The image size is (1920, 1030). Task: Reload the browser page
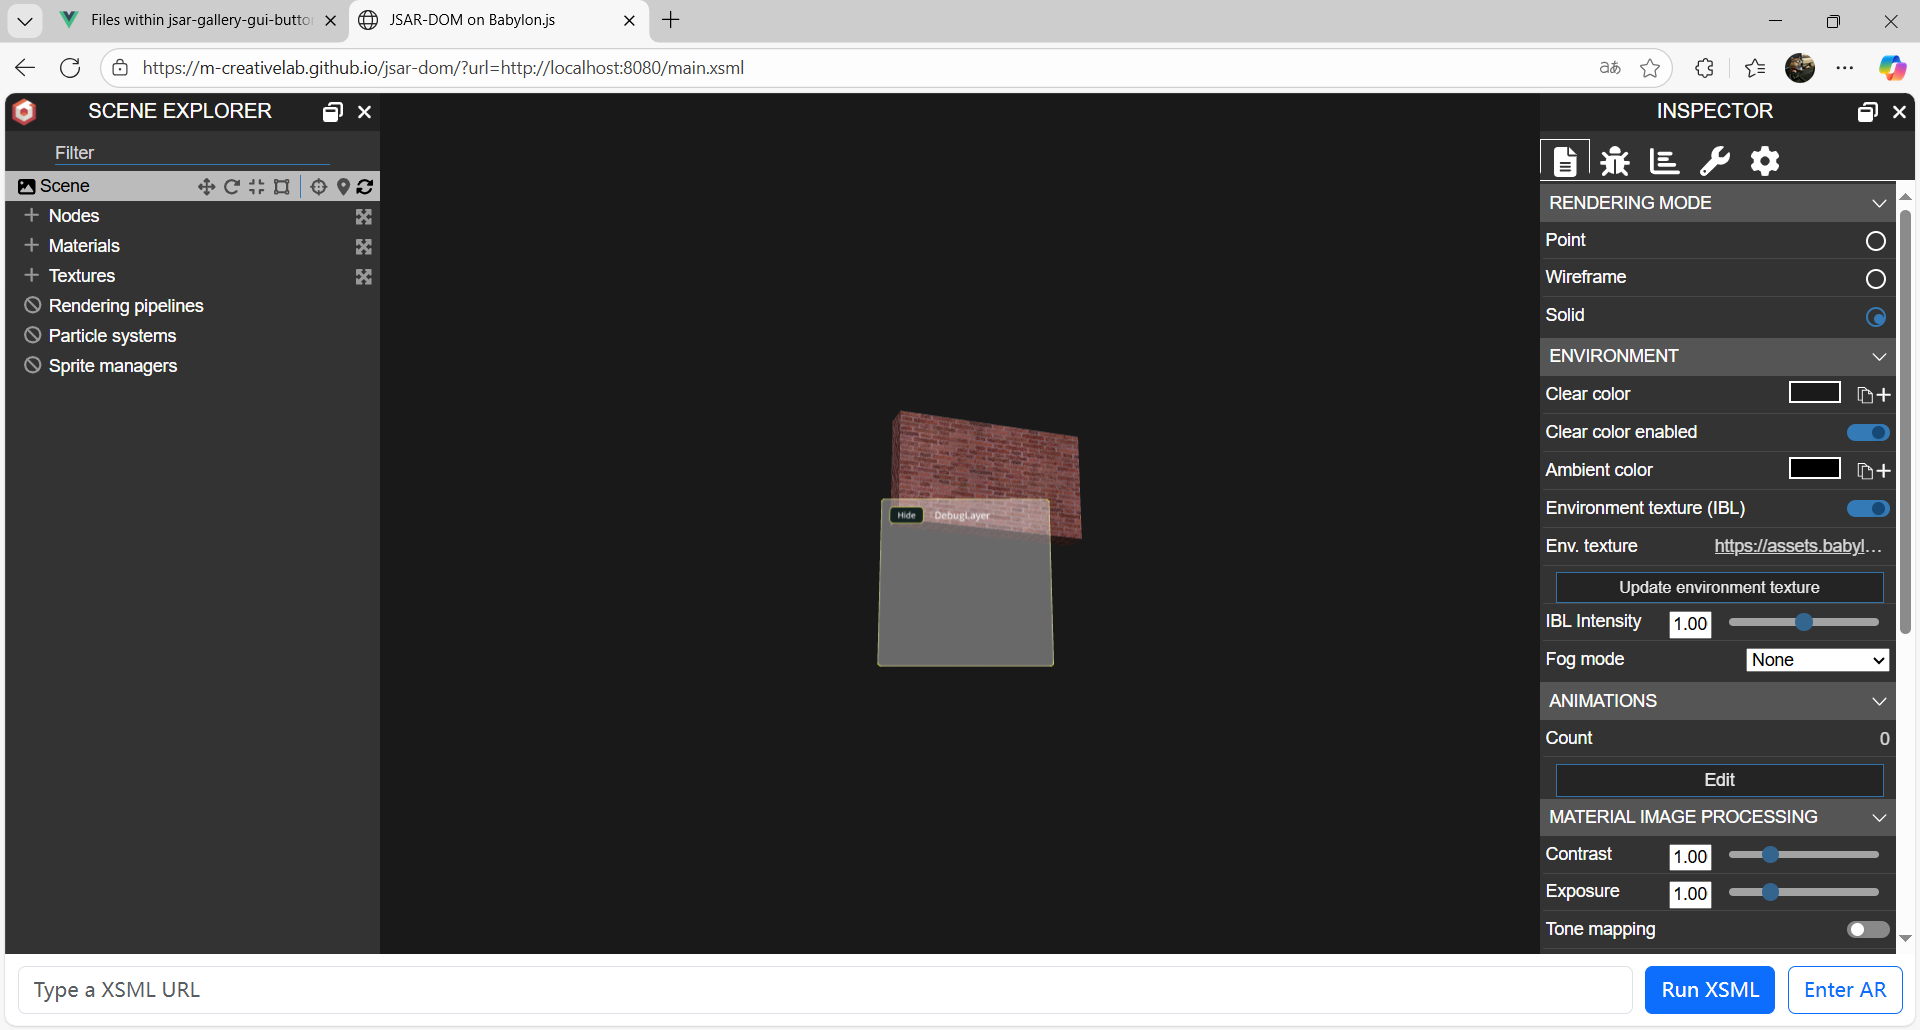70,68
